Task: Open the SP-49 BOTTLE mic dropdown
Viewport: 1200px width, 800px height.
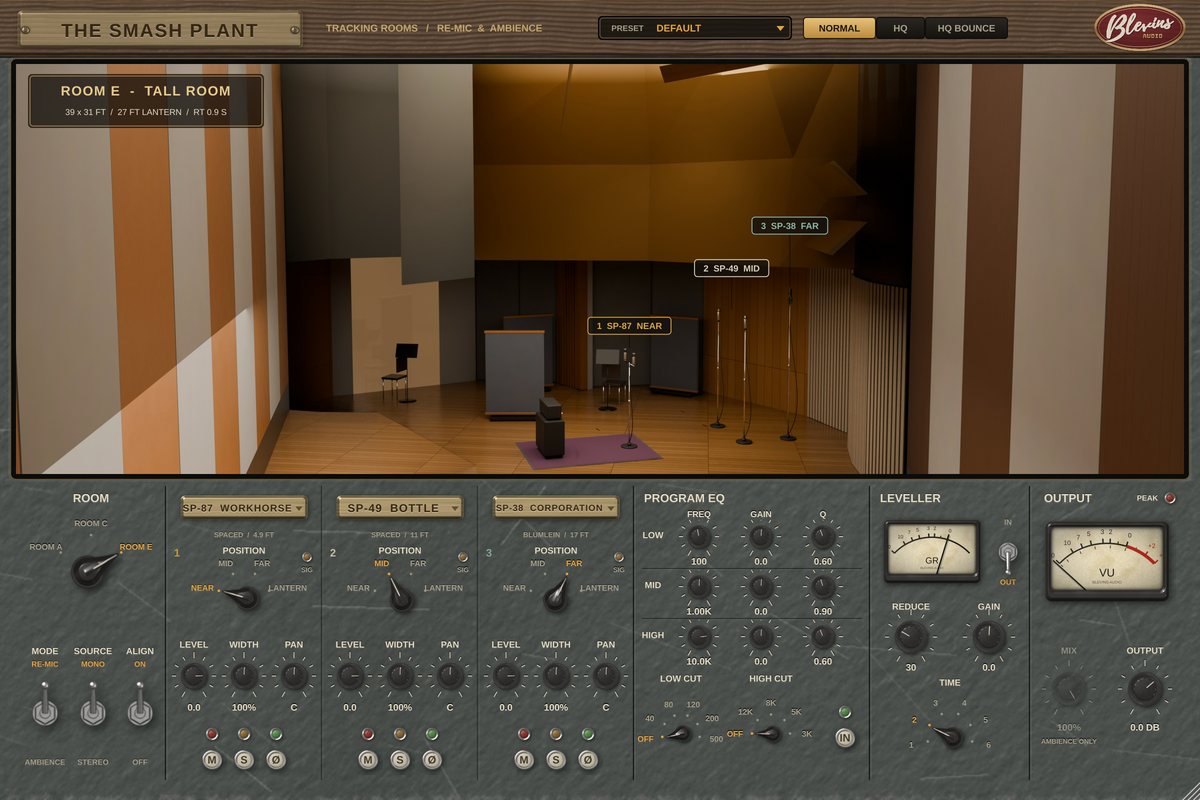Action: point(400,508)
